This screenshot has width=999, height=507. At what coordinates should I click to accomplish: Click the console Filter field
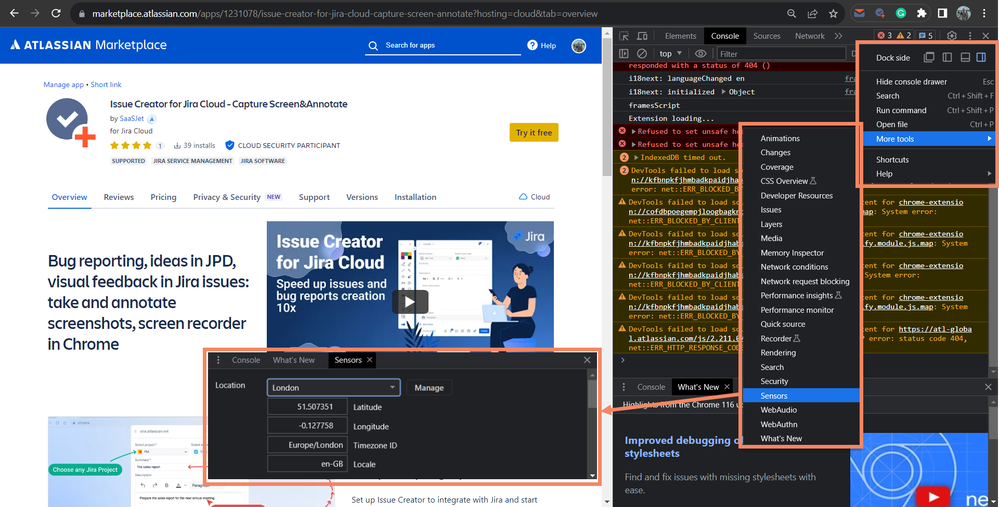(782, 54)
